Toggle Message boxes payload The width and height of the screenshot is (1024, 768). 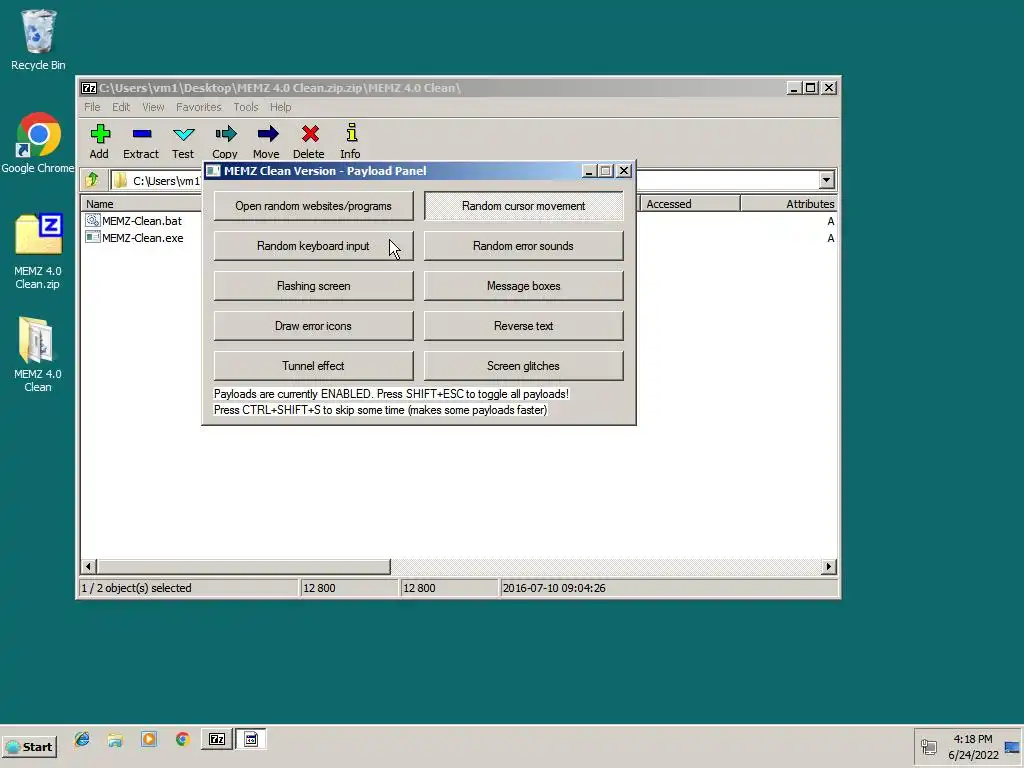click(x=524, y=286)
